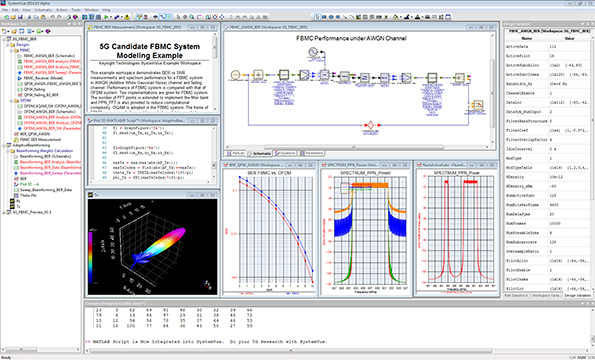The image size is (595, 360).
Task: Click the 3D beam pattern plot in Tx window
Action: coord(152,247)
